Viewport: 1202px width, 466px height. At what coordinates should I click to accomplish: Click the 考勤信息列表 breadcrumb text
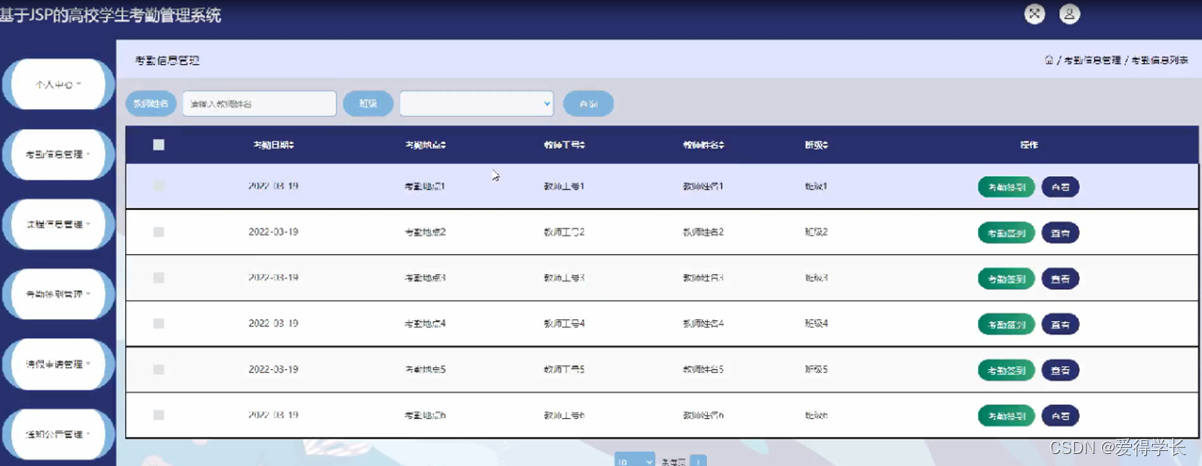[x=1160, y=60]
